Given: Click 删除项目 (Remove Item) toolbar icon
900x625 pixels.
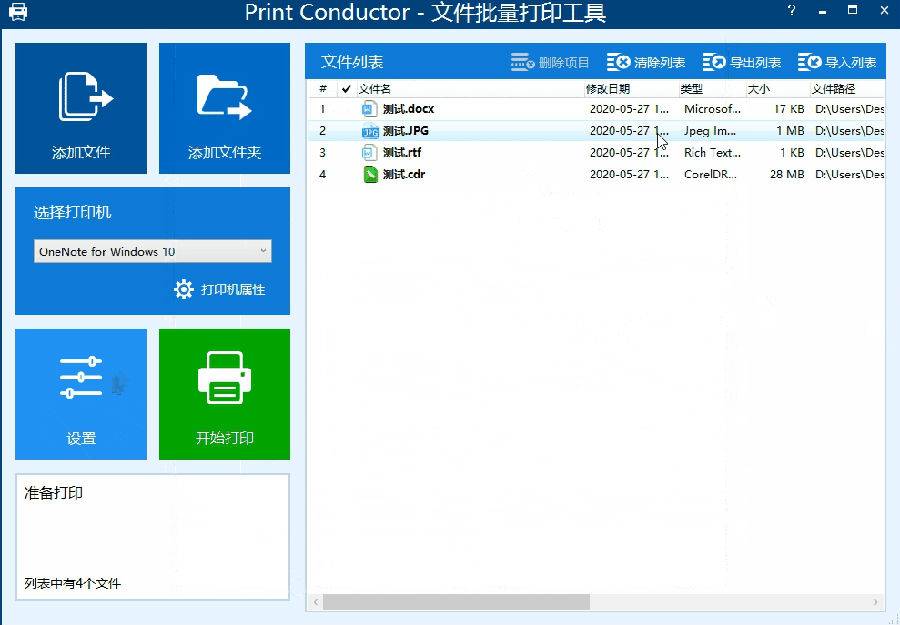Looking at the screenshot, I should [523, 63].
